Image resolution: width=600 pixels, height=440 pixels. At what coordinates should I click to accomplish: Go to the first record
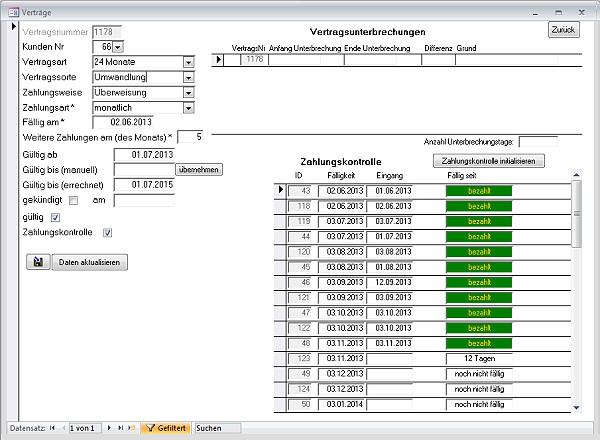point(51,428)
